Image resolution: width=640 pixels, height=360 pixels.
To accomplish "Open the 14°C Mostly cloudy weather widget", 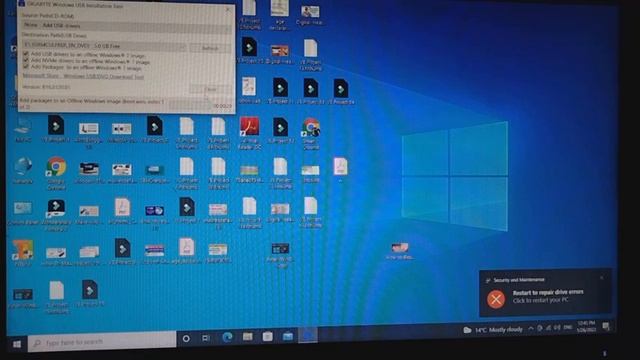I will point(493,329).
